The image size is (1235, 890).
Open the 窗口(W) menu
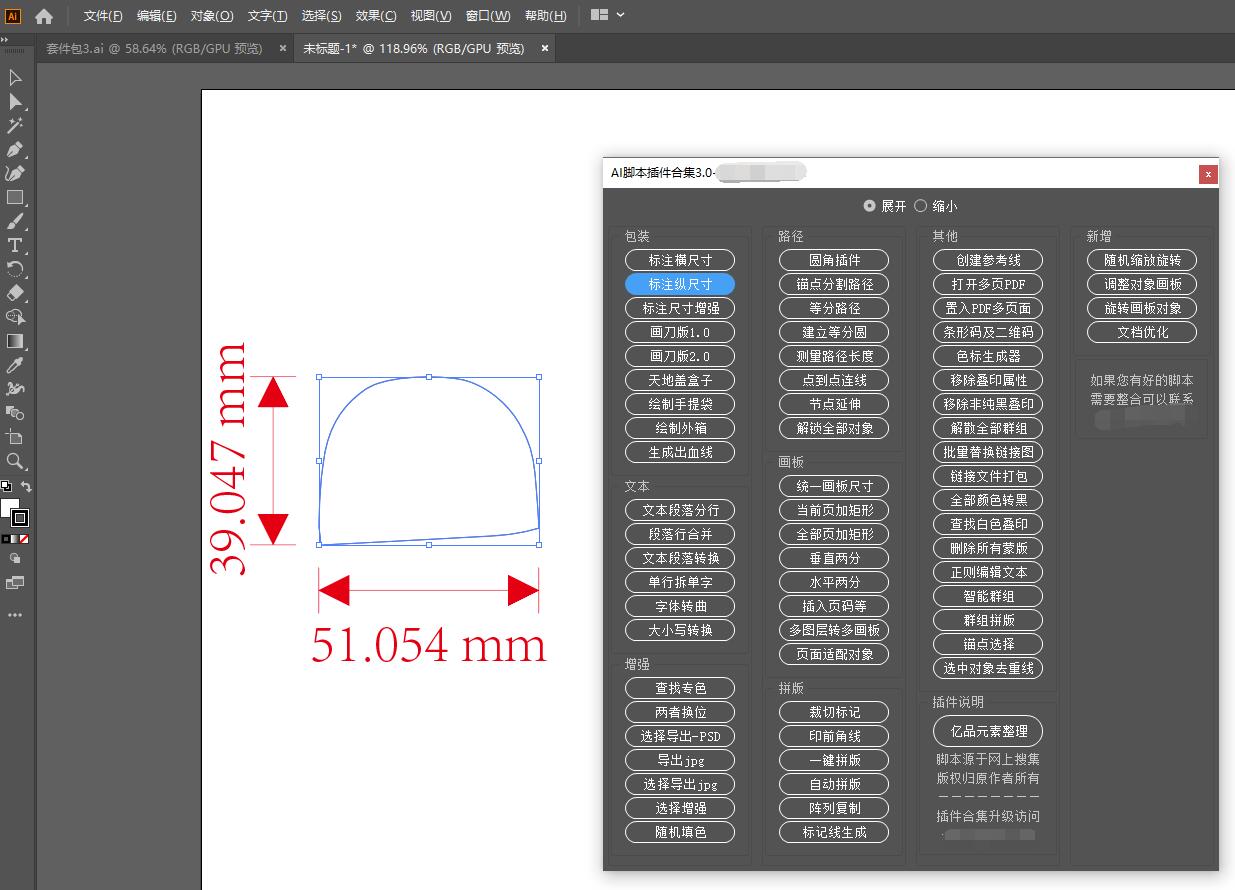[x=488, y=16]
